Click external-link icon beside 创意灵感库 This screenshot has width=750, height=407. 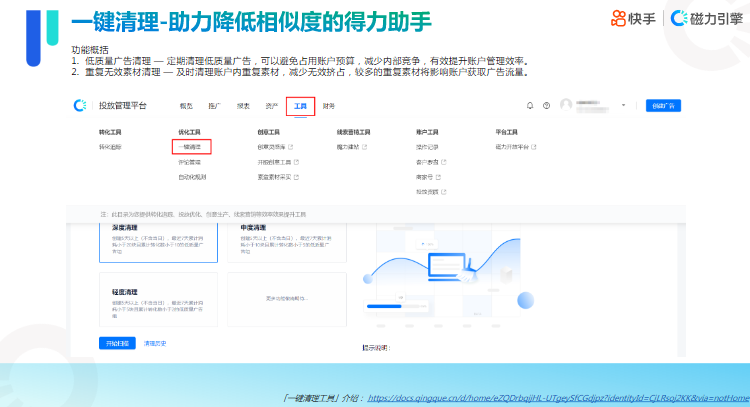point(291,147)
